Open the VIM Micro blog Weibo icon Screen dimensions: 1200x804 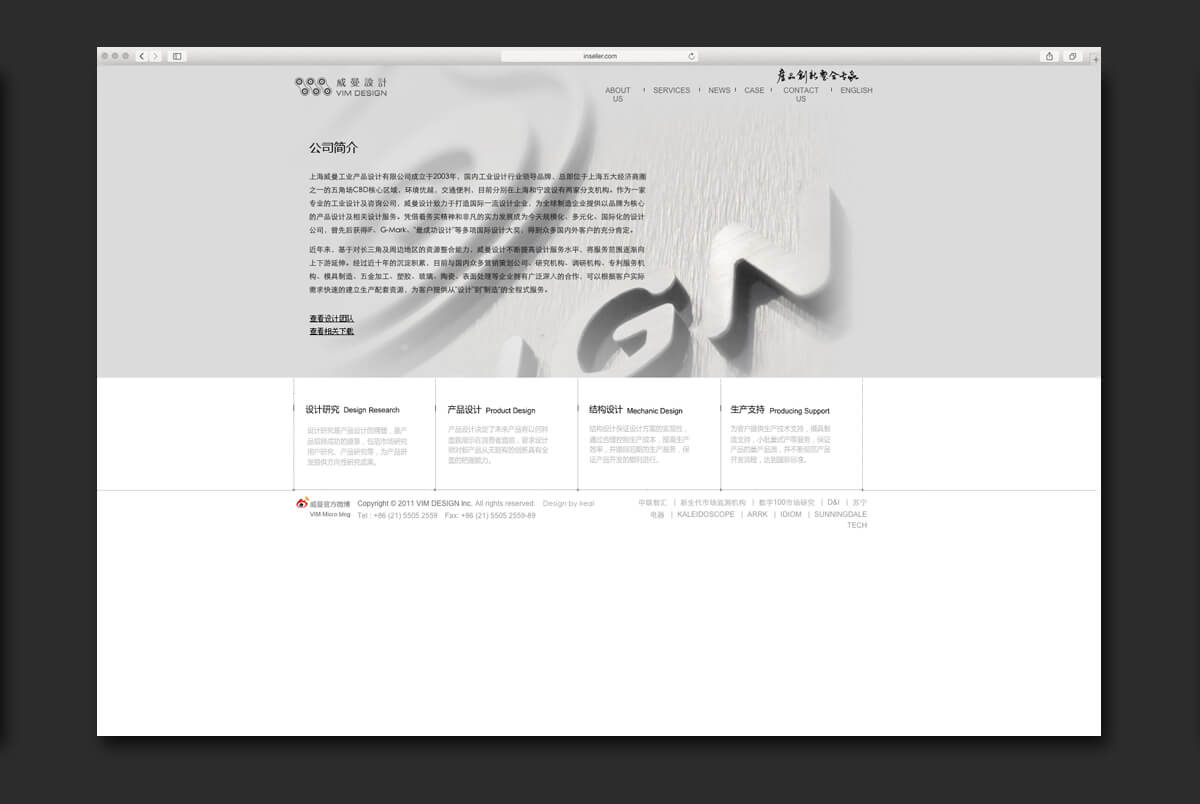(x=302, y=504)
